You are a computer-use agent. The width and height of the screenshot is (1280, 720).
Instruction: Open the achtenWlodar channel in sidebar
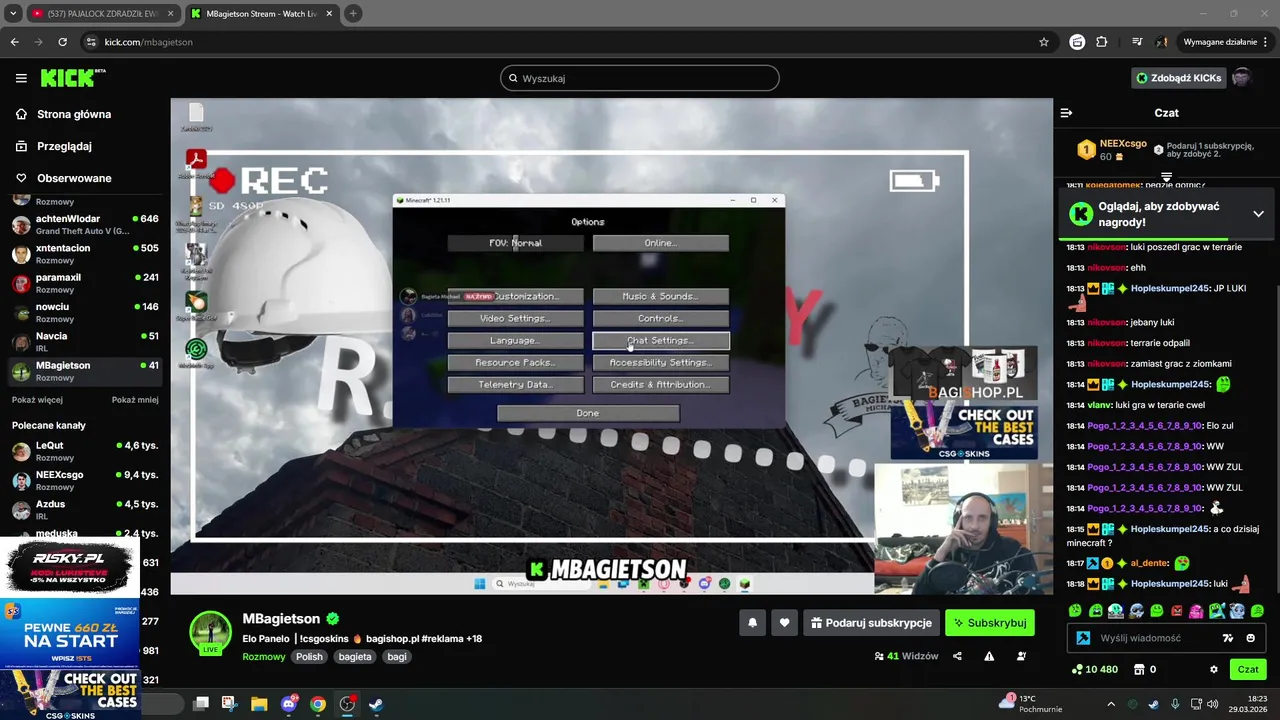[x=84, y=224]
